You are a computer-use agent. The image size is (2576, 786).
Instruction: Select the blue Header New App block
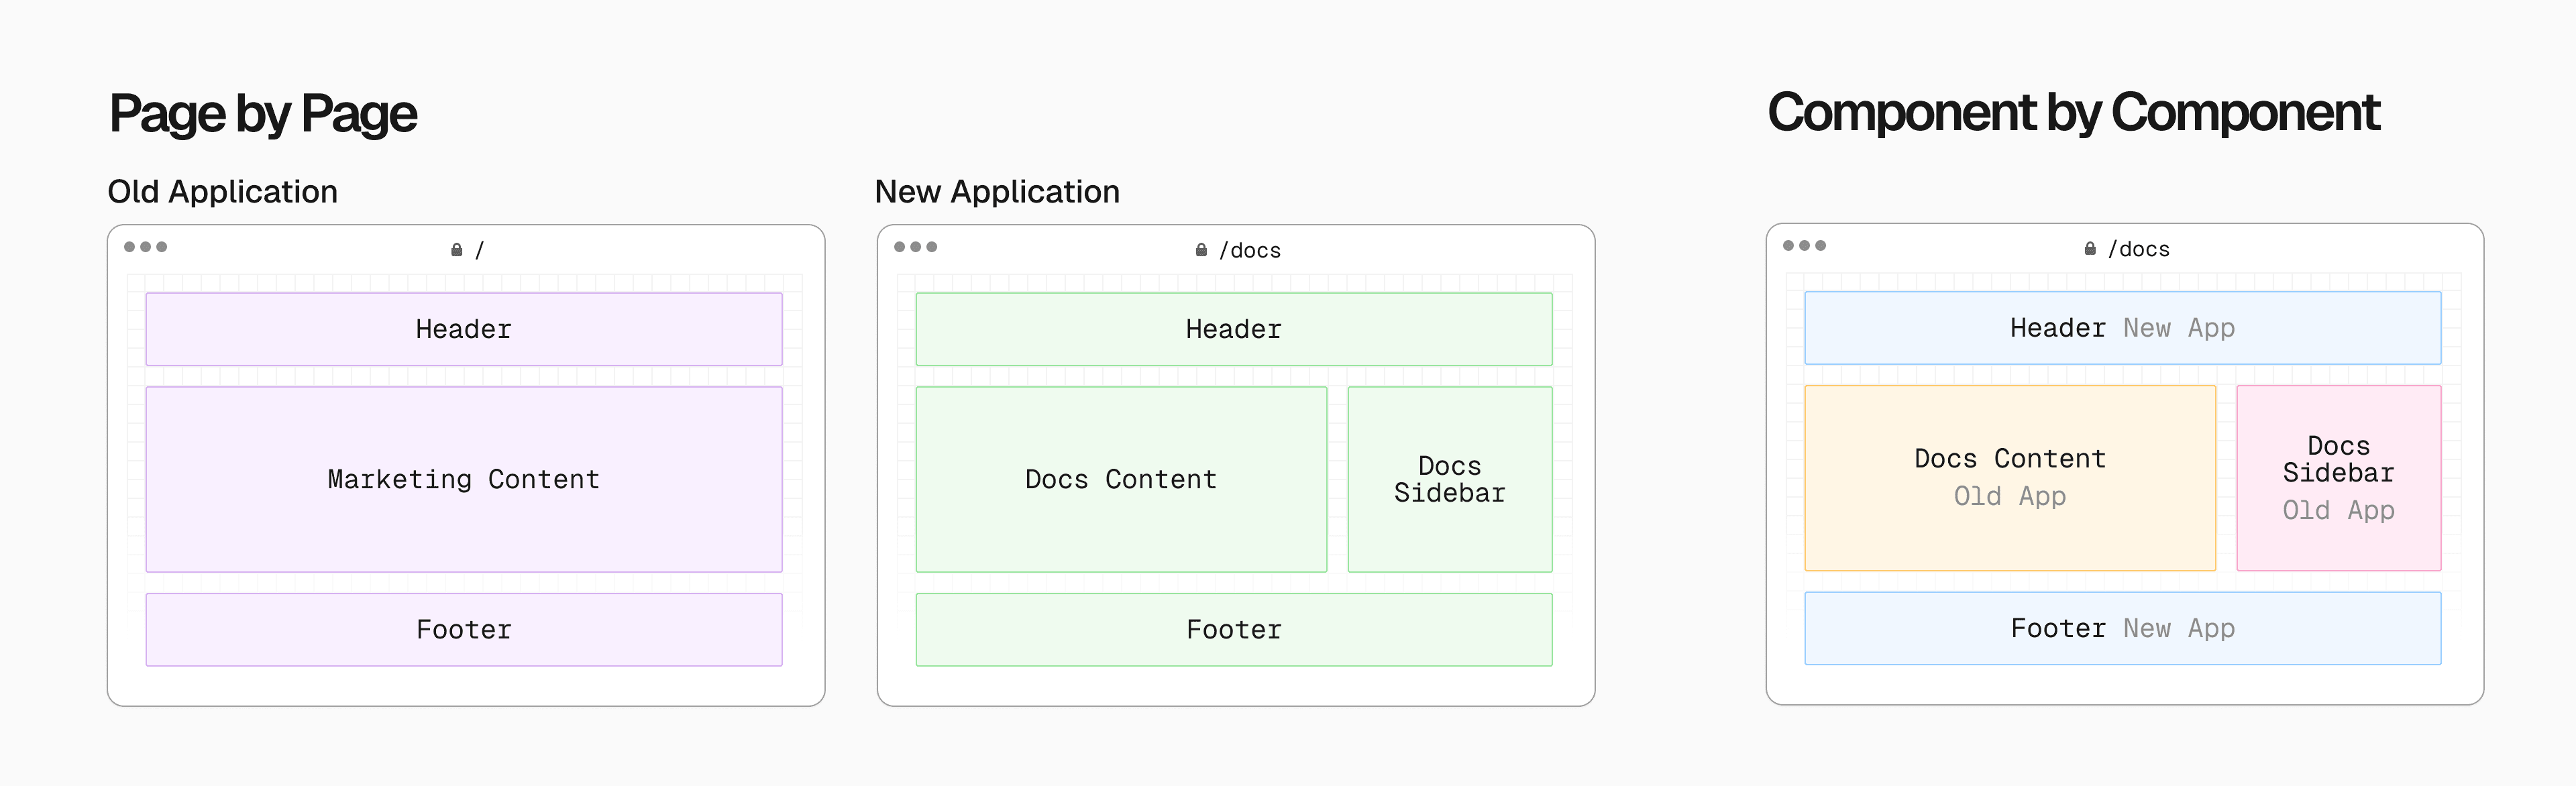pyautogui.click(x=2122, y=328)
